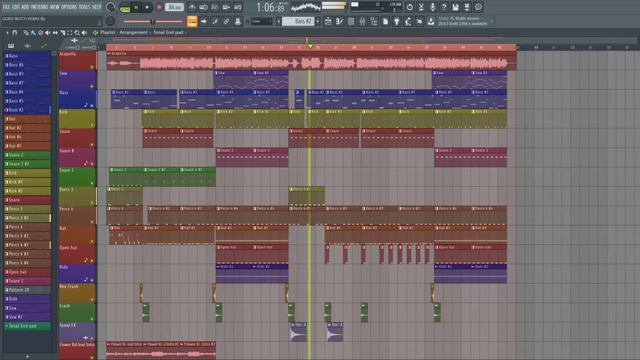Open the OPTIONS menu
This screenshot has height=360, width=640.
click(x=69, y=7)
